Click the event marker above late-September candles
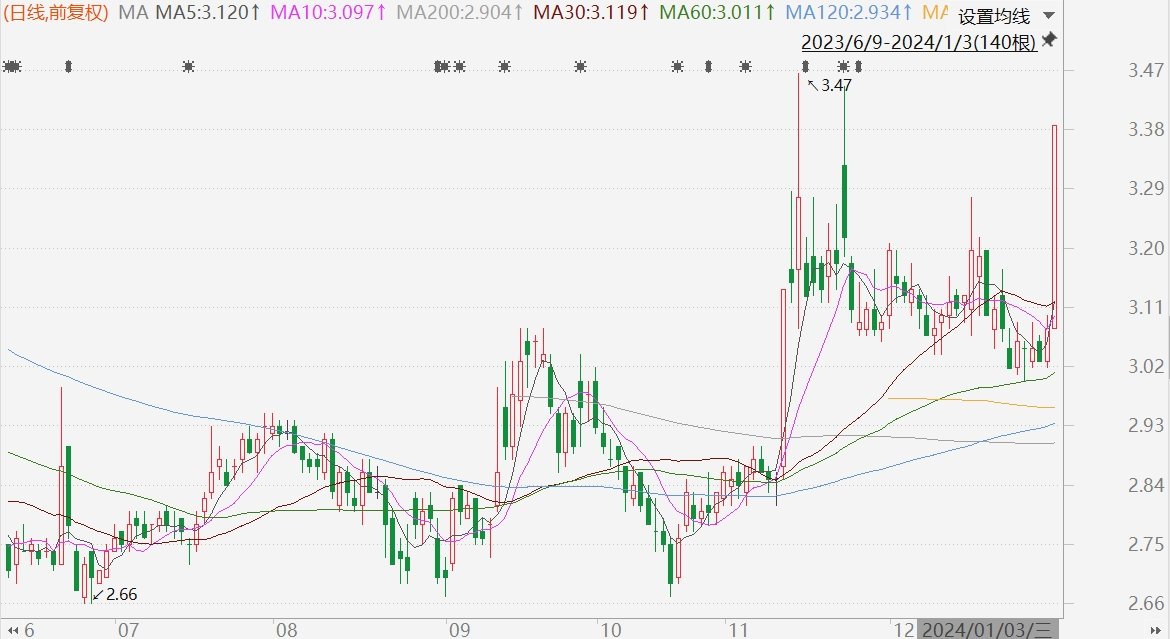 tap(581, 66)
